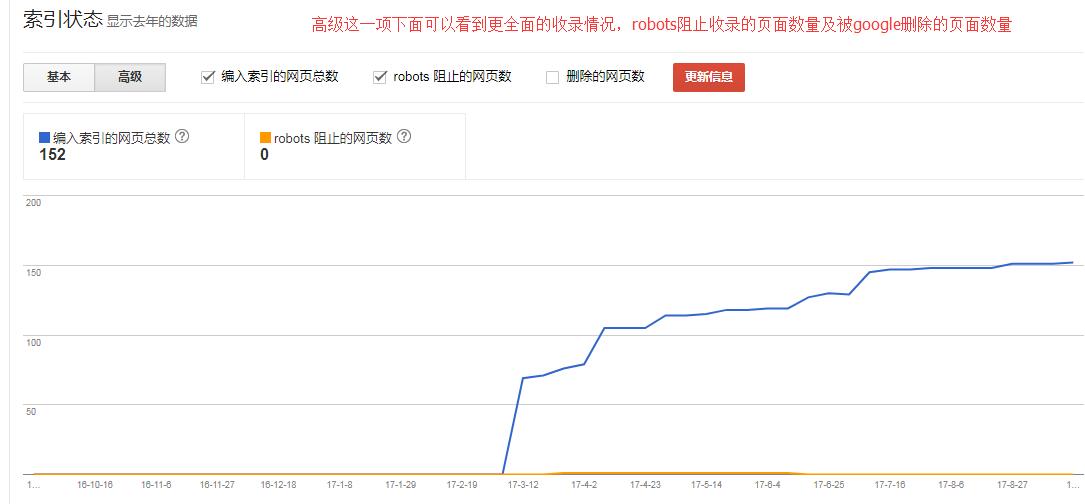Click the robots 阻止的网页数 legend label
Screen dimensions: 1085x504
tap(333, 138)
